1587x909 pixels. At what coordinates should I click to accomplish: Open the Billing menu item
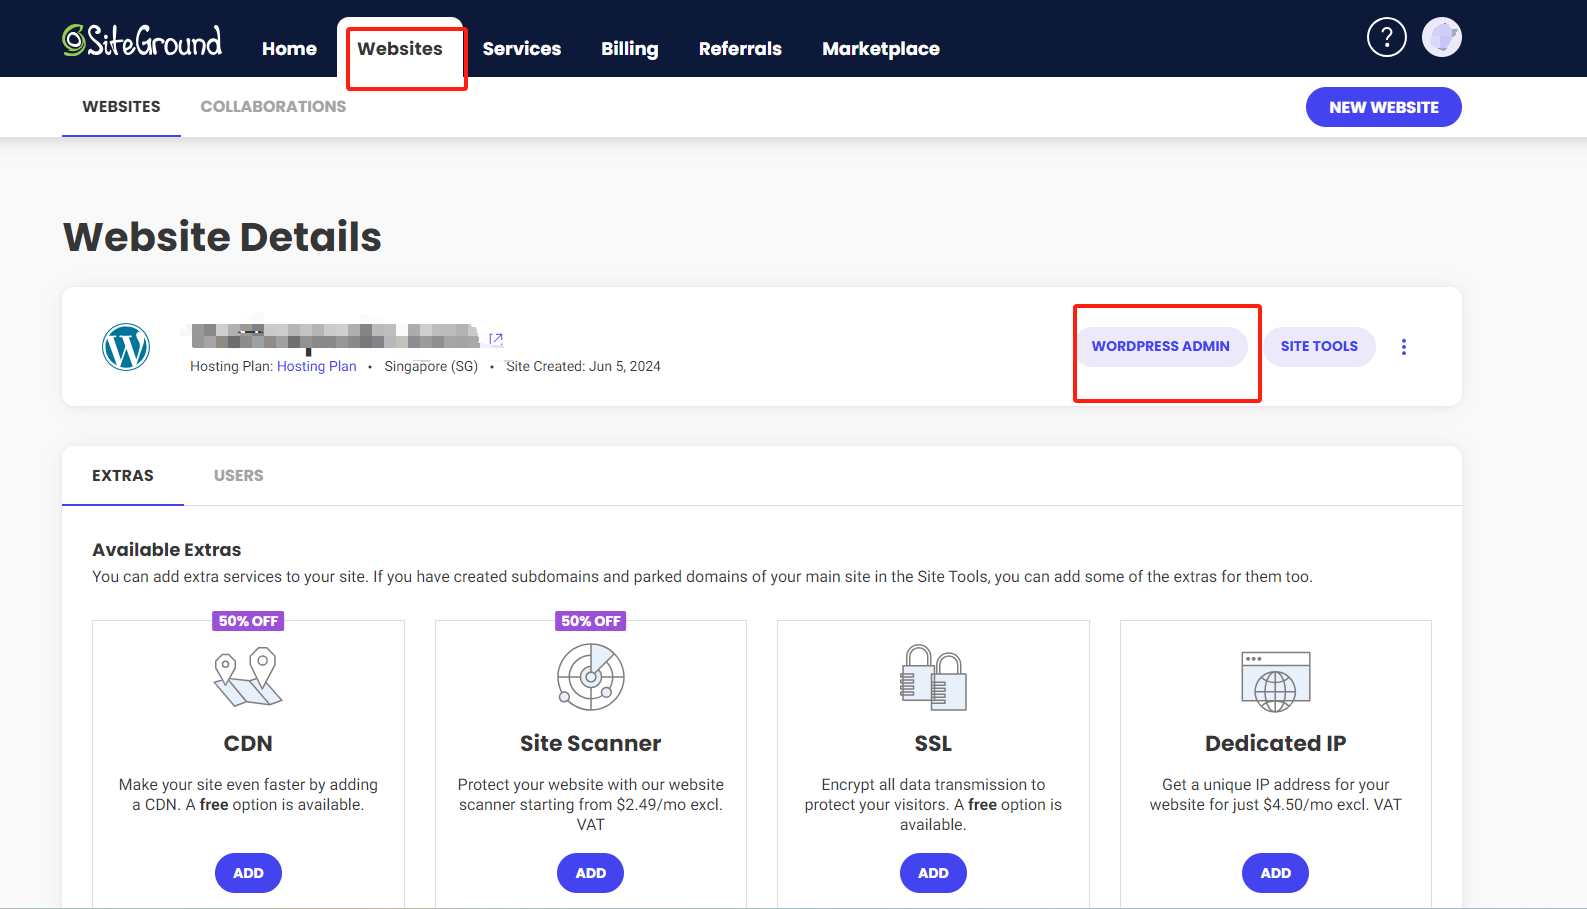coord(629,49)
